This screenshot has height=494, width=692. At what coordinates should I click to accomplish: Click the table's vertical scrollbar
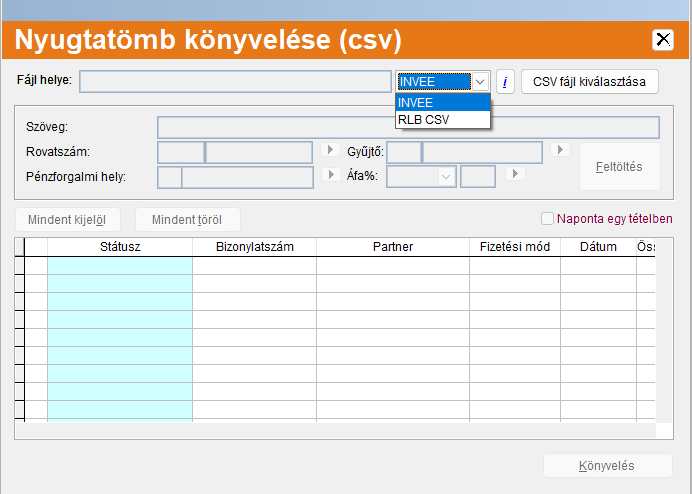(x=664, y=331)
